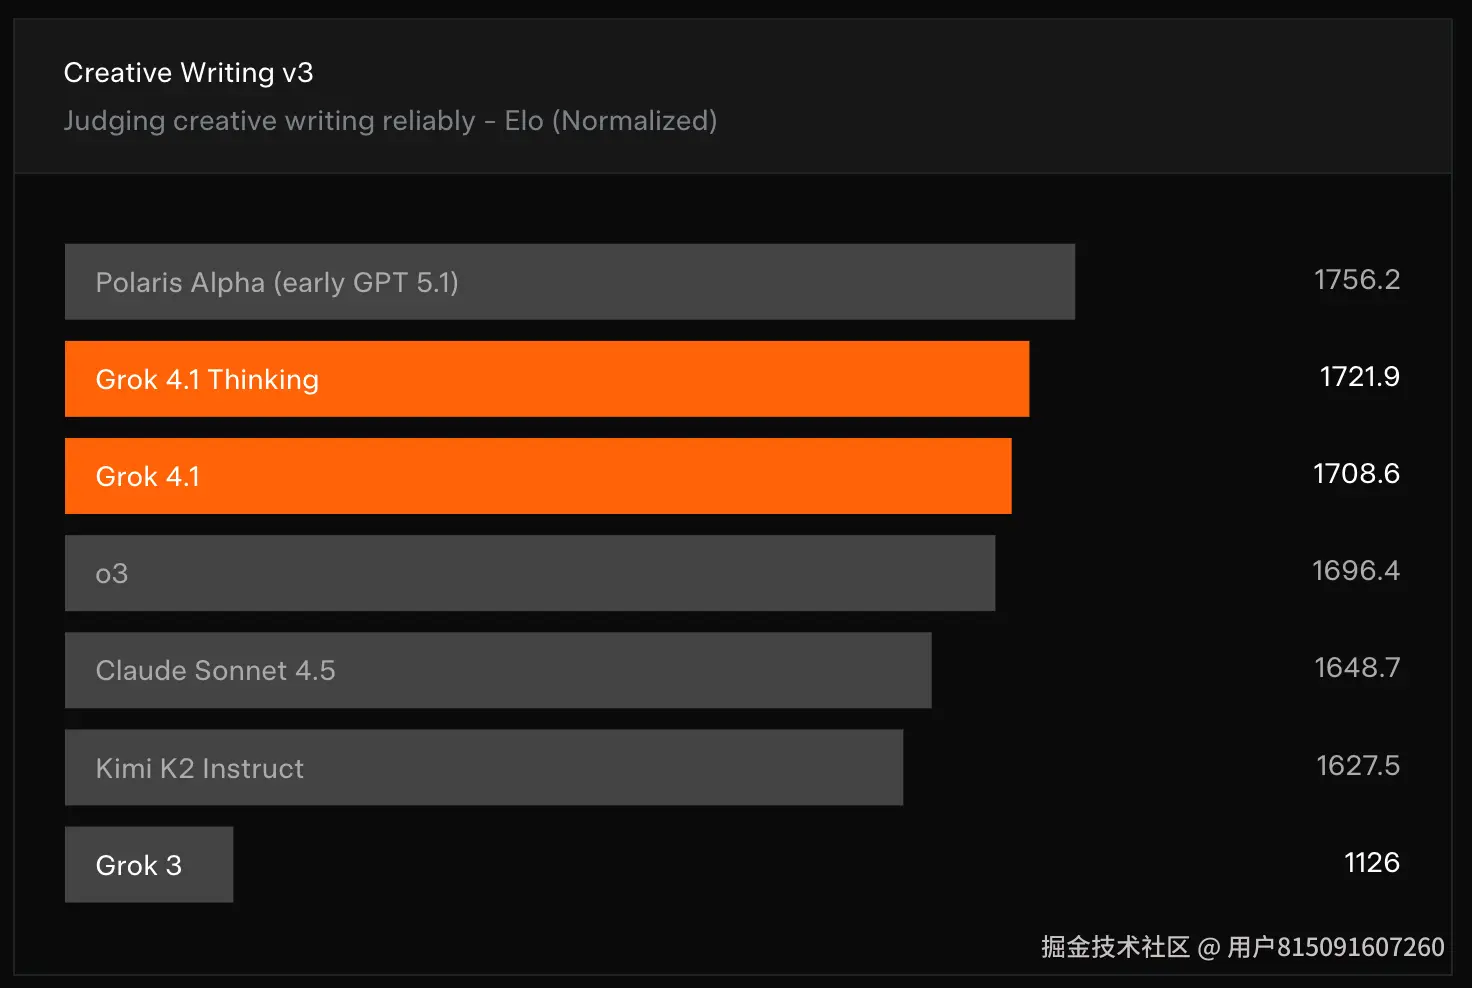Click the Claude Sonnet 4.5 bar
Viewport: 1472px width, 988px height.
click(498, 670)
